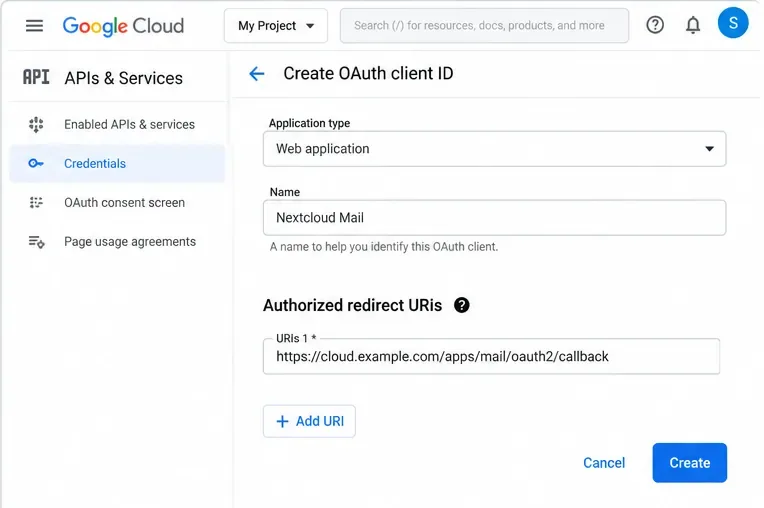
Task: Click the Credentials key icon
Action: [x=36, y=164]
